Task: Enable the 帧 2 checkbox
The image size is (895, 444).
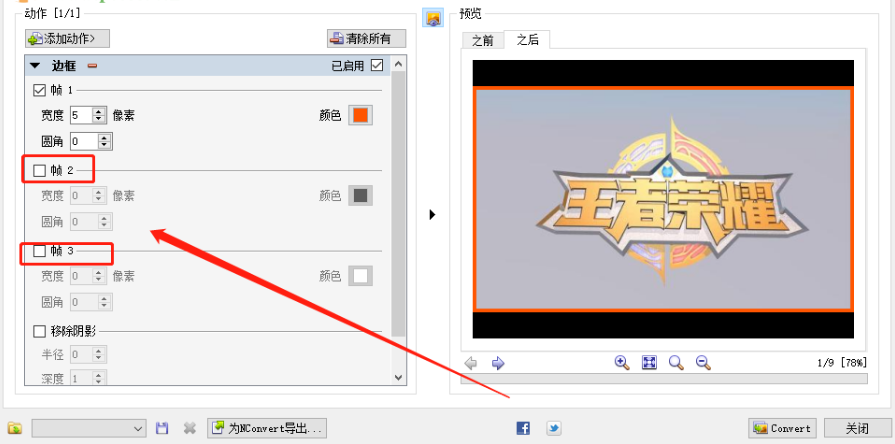Action: (40, 170)
